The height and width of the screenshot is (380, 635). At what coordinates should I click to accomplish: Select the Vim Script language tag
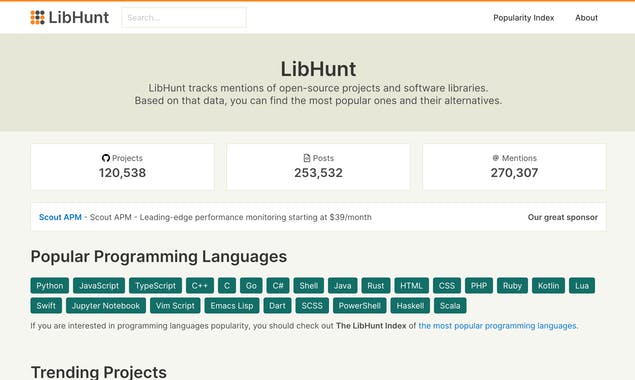[175, 305]
